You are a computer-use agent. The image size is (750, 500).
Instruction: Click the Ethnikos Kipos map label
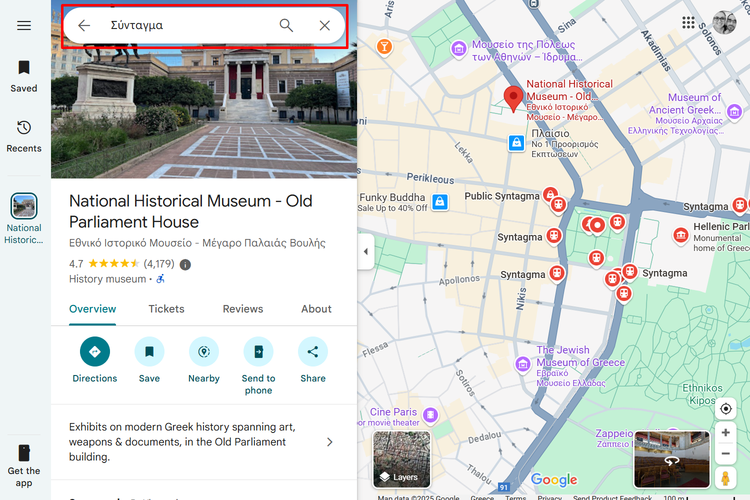click(x=702, y=394)
